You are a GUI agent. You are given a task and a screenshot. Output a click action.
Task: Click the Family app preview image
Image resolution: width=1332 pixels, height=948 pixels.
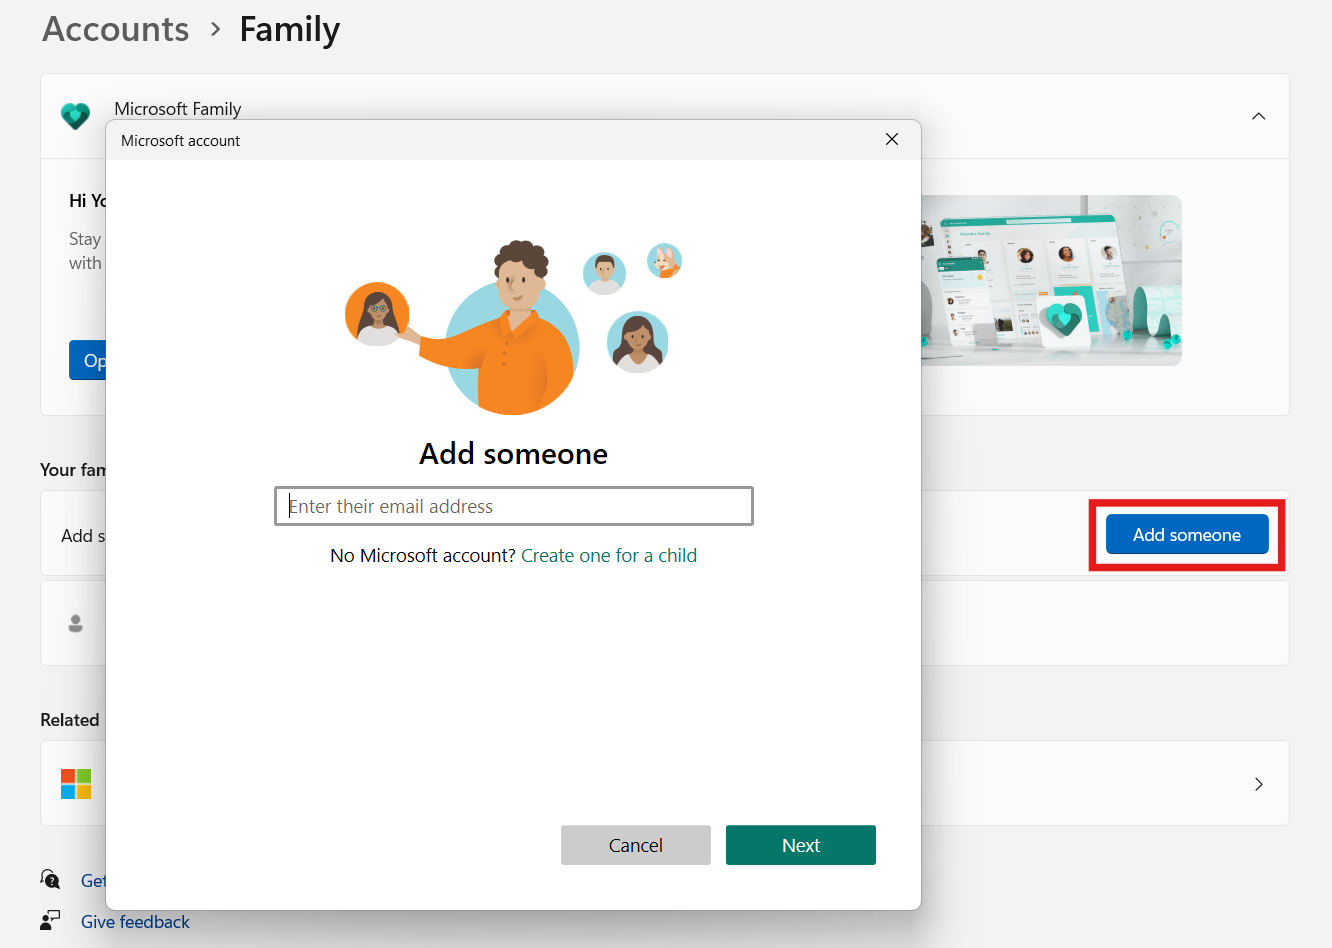tap(1050, 280)
